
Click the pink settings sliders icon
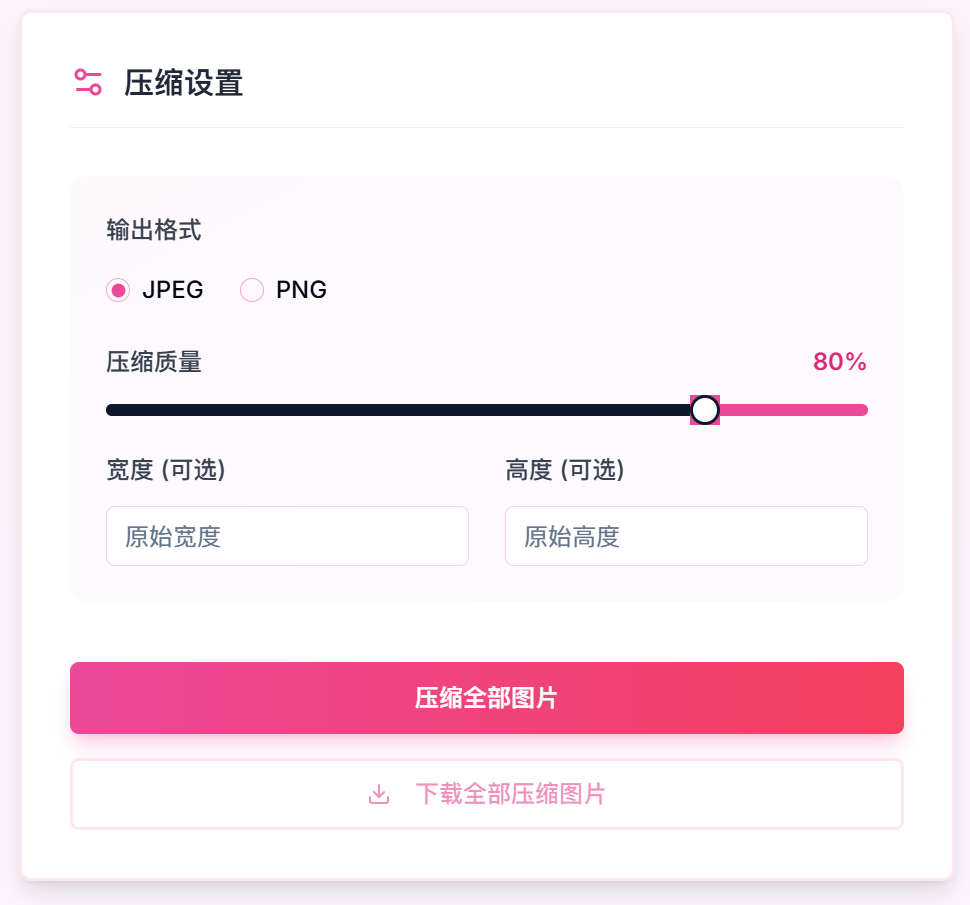coord(88,82)
